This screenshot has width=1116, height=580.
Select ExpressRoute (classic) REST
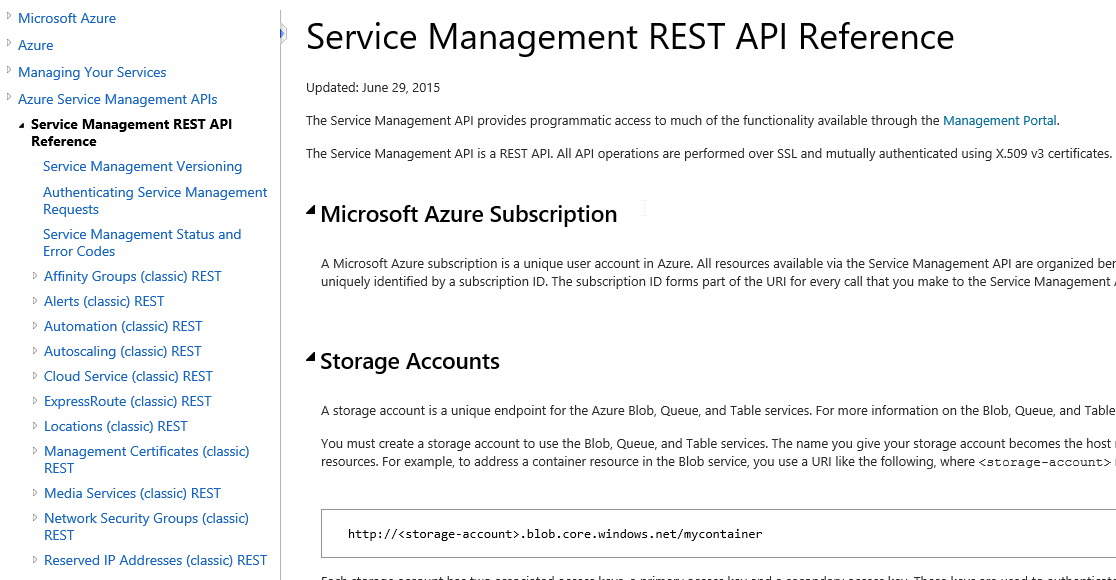127,401
